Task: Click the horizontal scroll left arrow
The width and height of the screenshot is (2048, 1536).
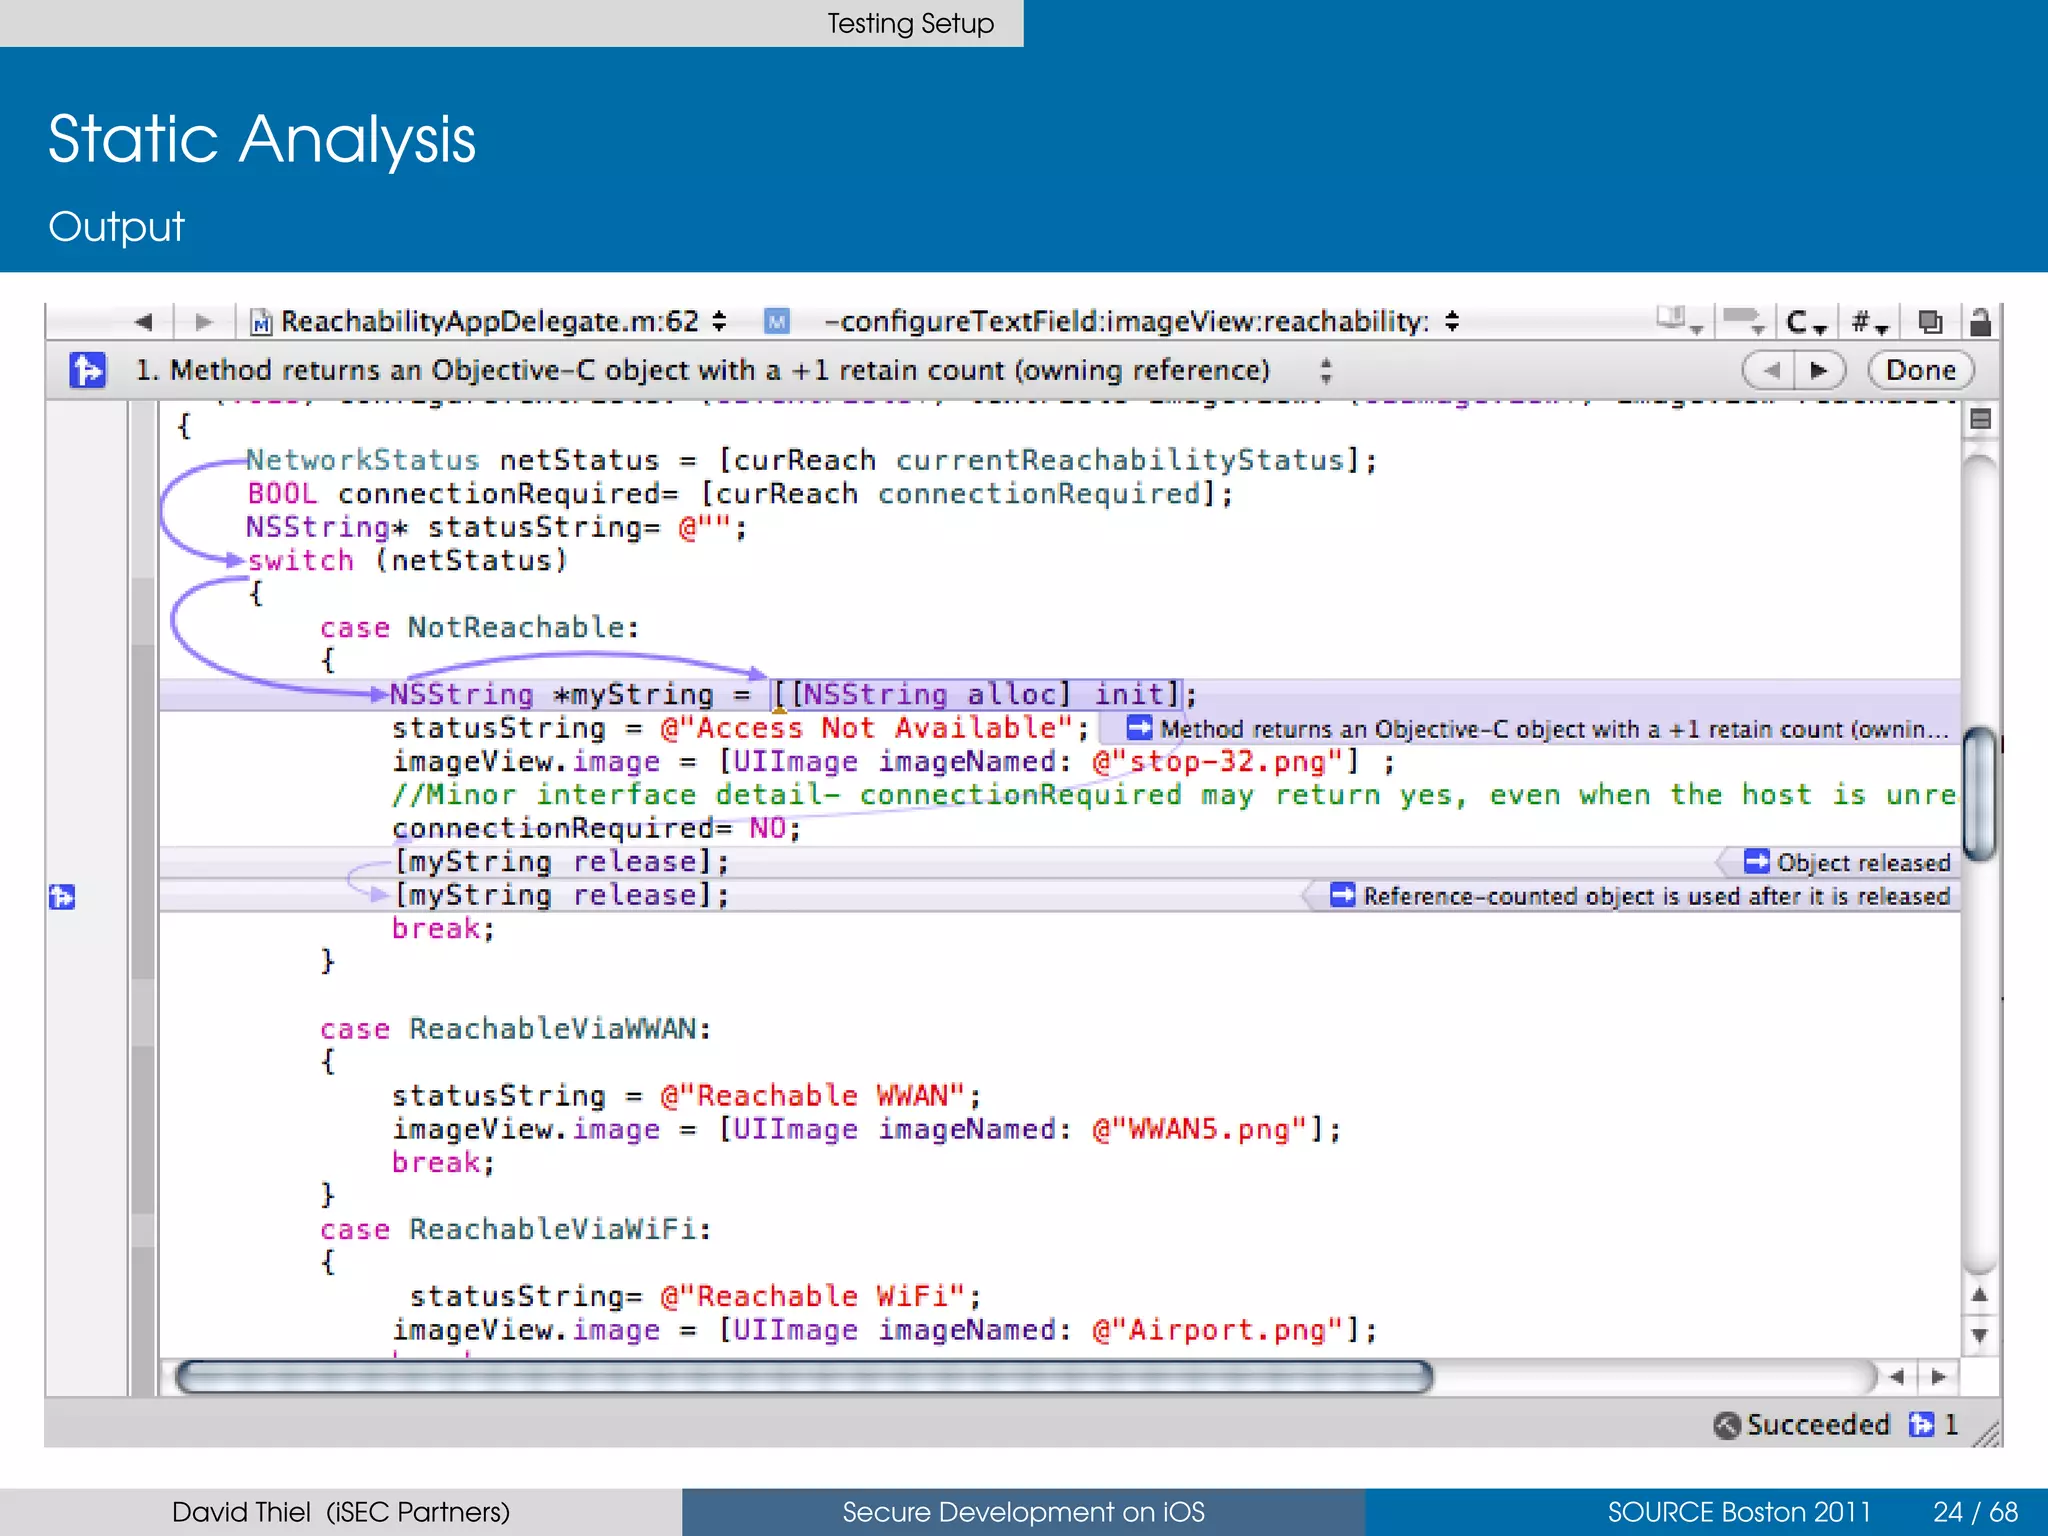Action: (1897, 1377)
